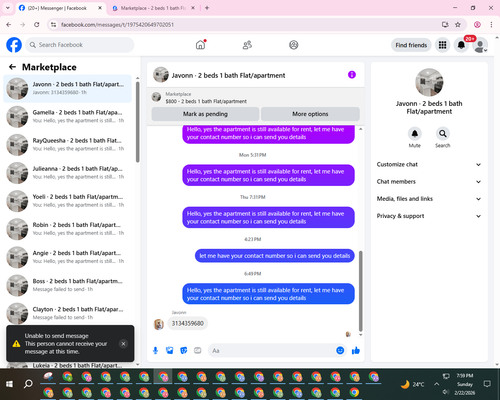
Task: Open conversation information purple icon
Action: tap(352, 75)
